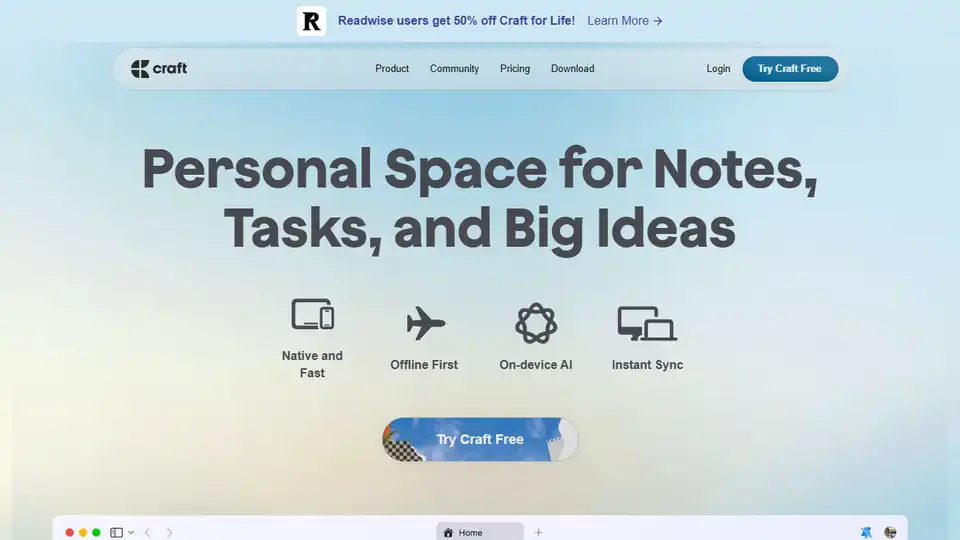Viewport: 960px width, 540px height.
Task: Open the user avatar in app preview
Action: [x=890, y=533]
